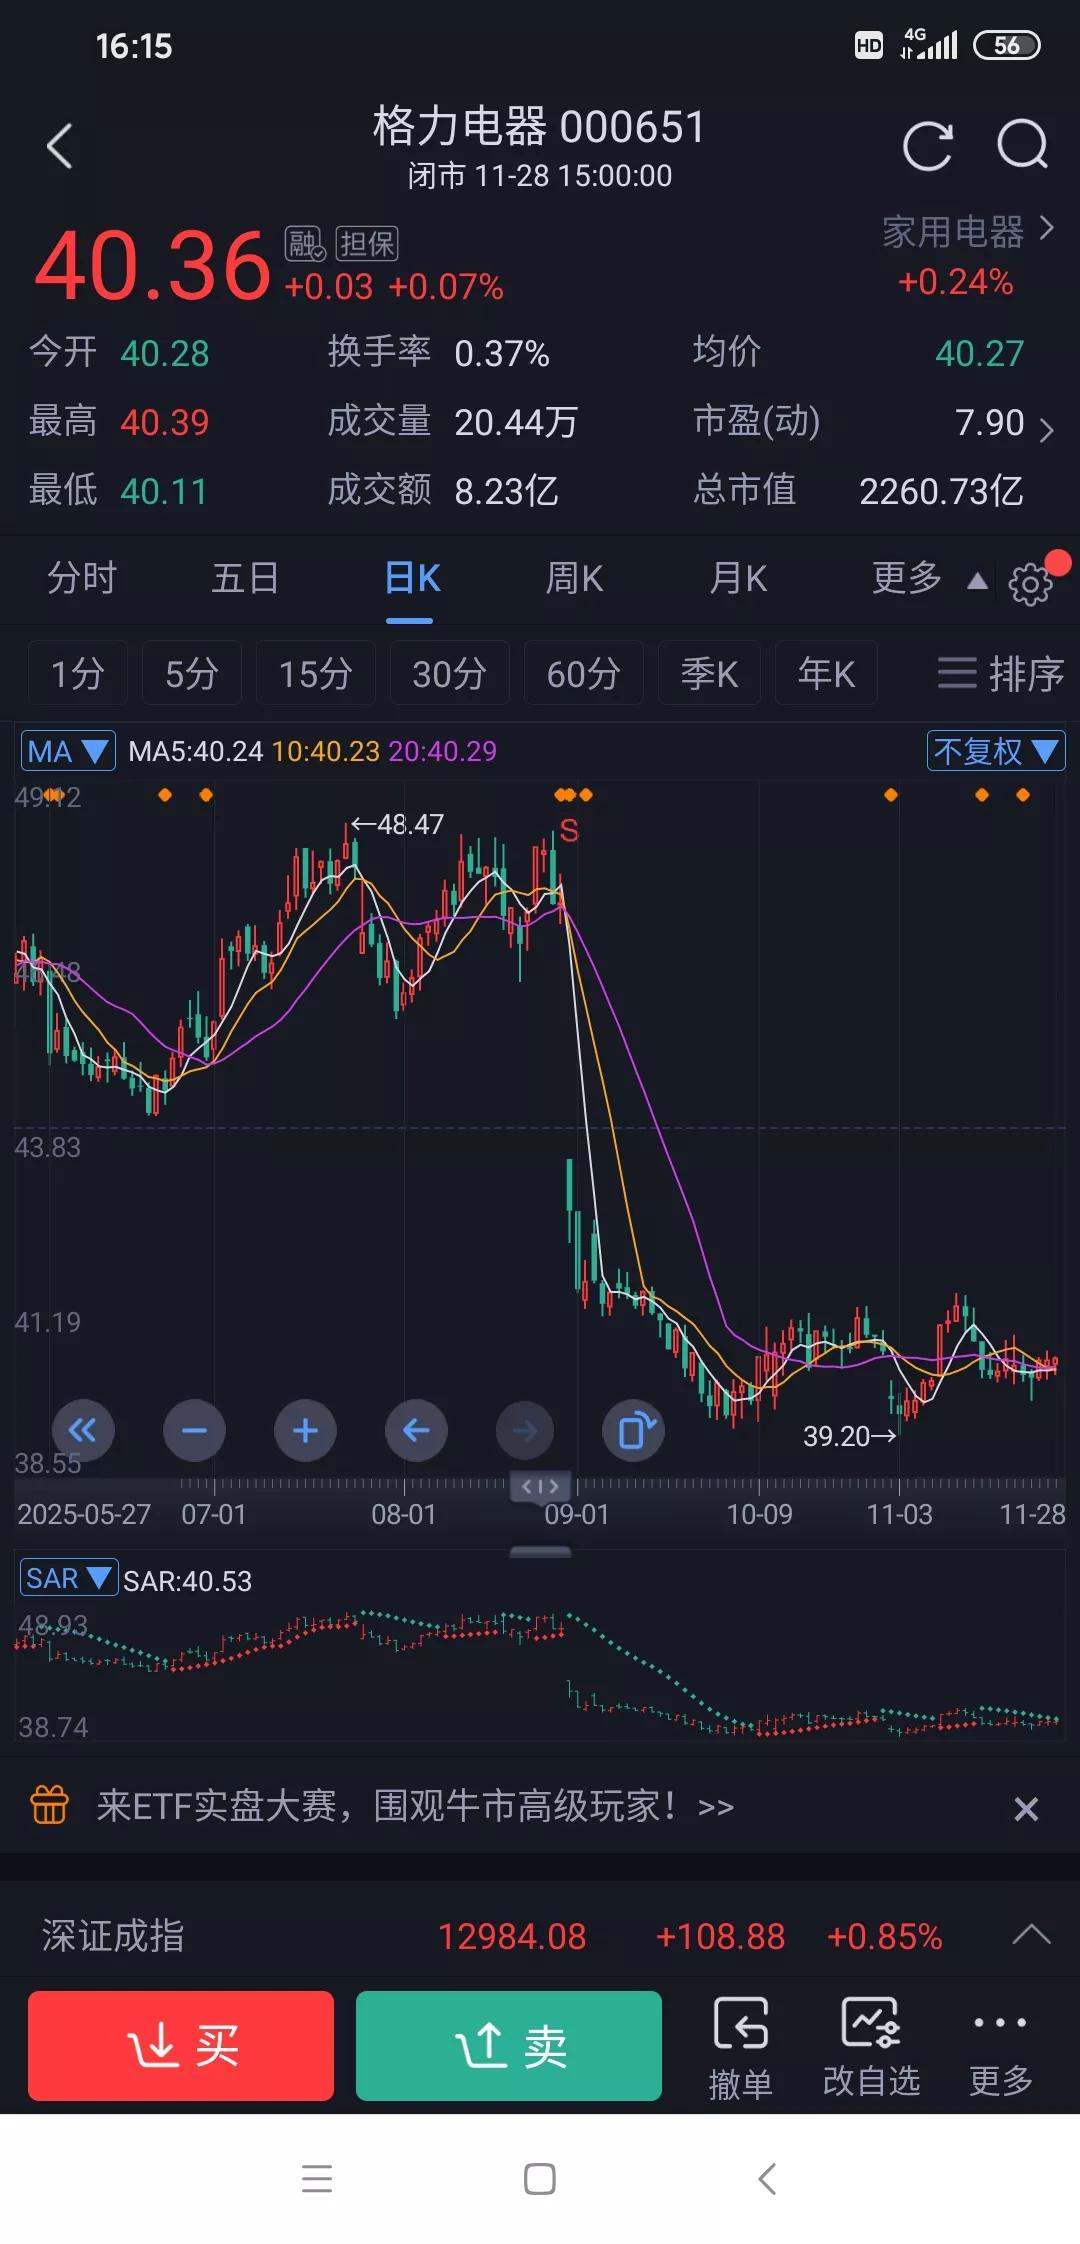
Task: Switch to 分时 intraday tab
Action: pyautogui.click(x=82, y=578)
